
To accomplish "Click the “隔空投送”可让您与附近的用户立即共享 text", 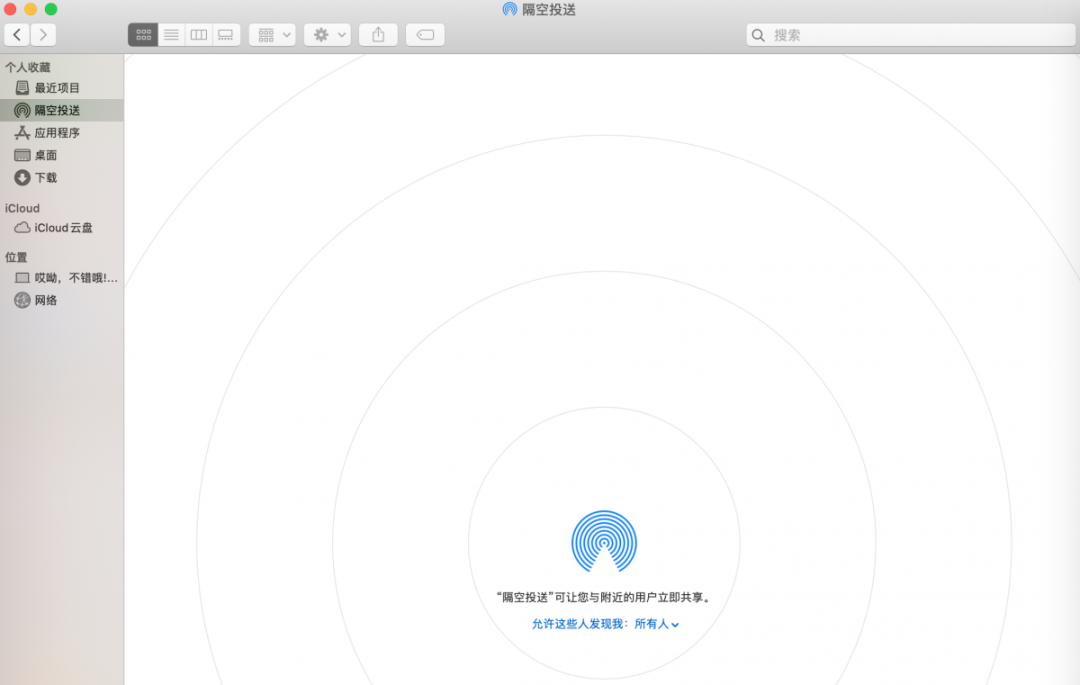I will point(604,598).
